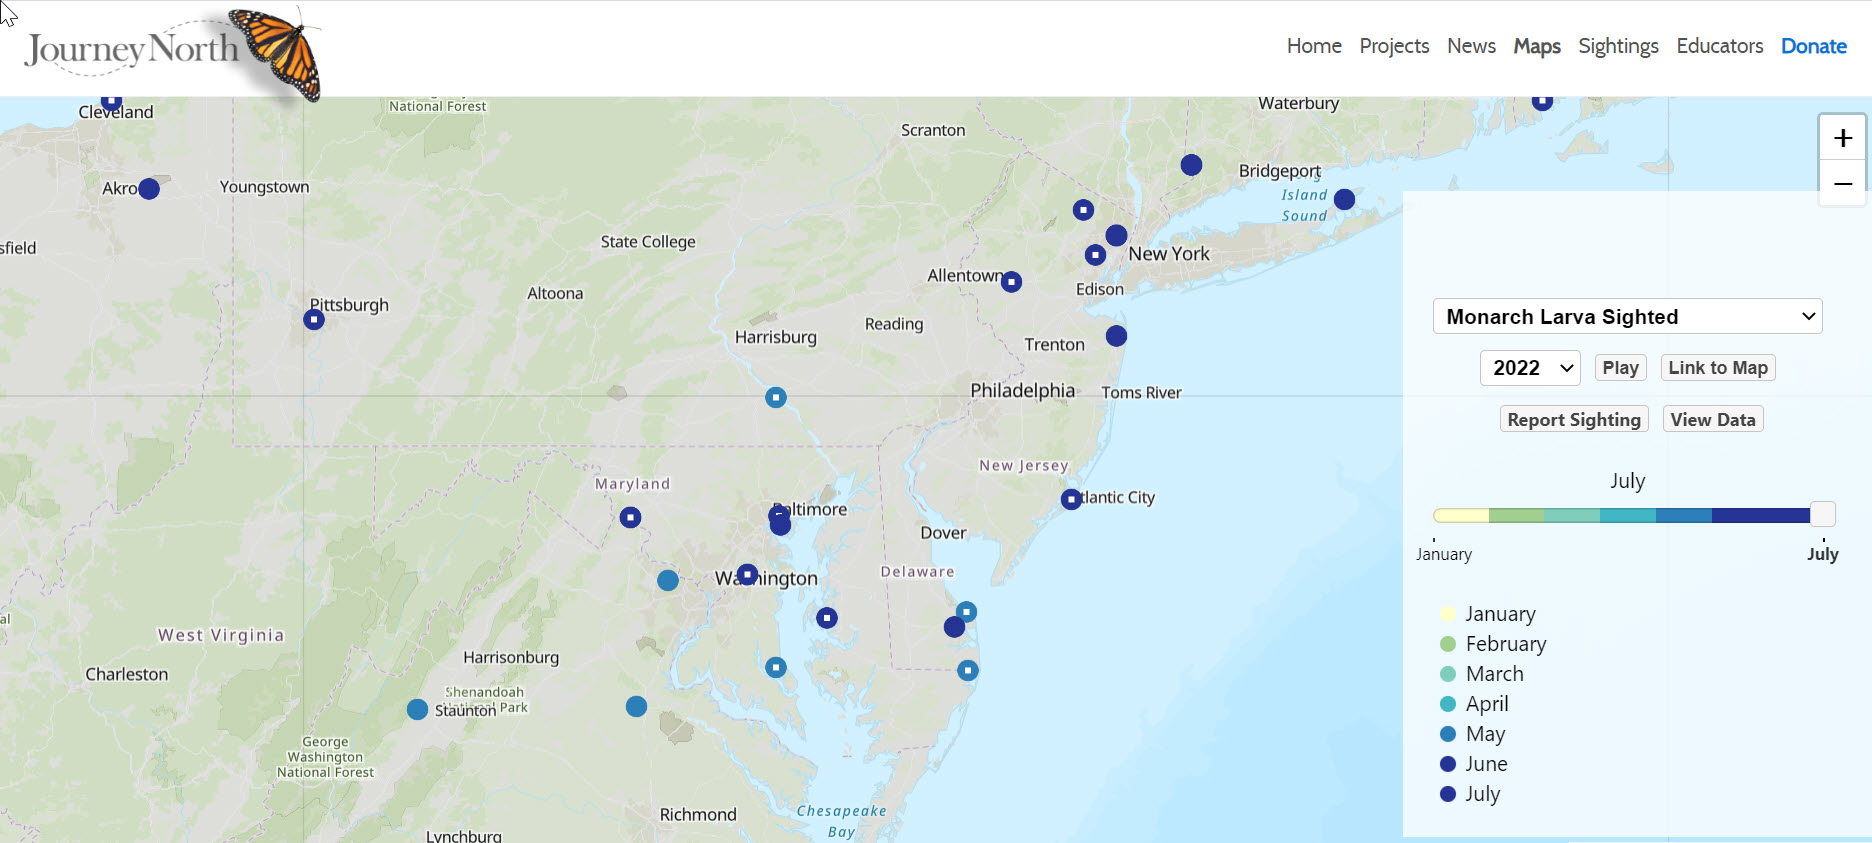
Task: Go to the Sightings page
Action: click(x=1618, y=46)
